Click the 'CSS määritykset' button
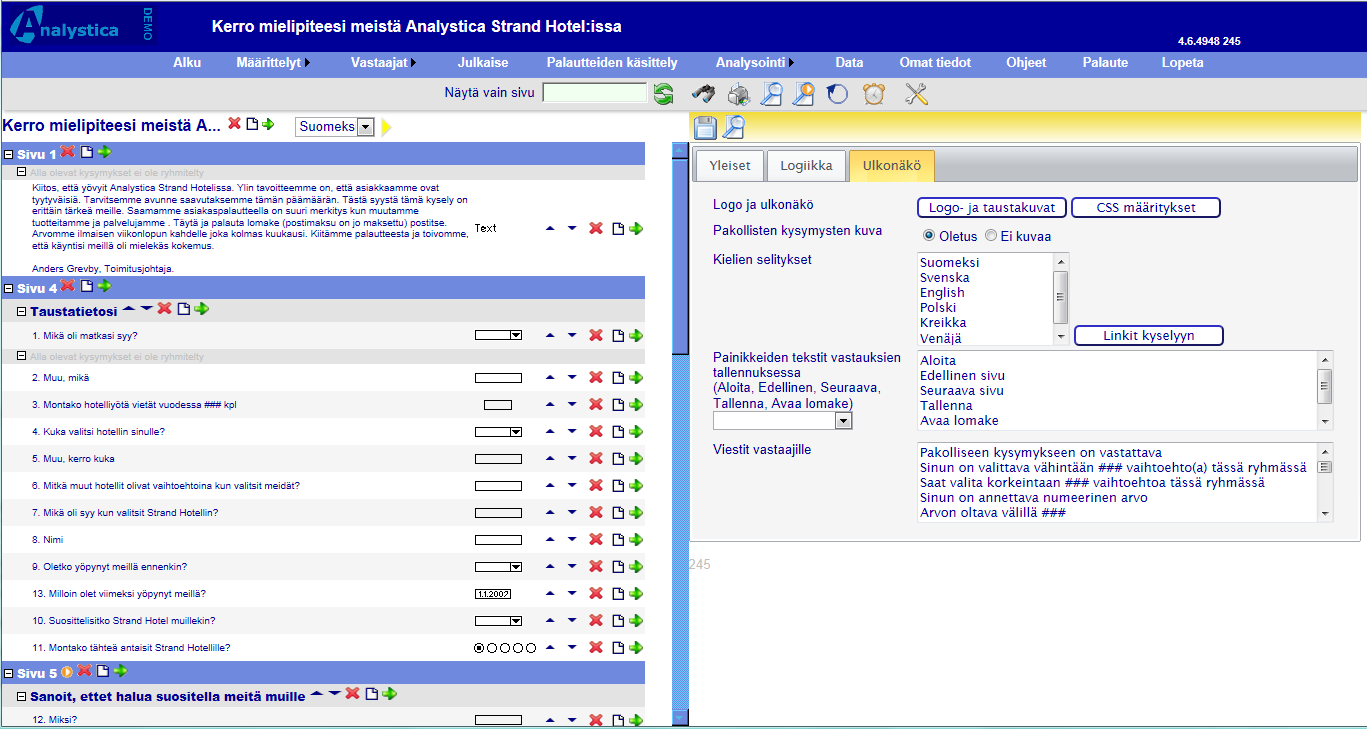Image resolution: width=1367 pixels, height=729 pixels. pyautogui.click(x=1146, y=208)
